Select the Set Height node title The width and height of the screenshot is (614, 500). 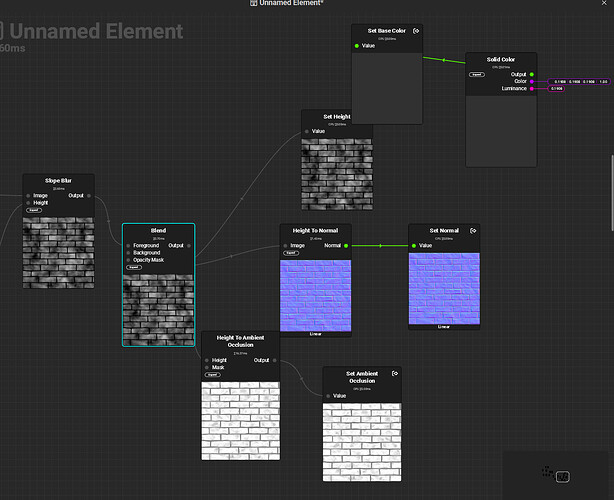point(336,117)
